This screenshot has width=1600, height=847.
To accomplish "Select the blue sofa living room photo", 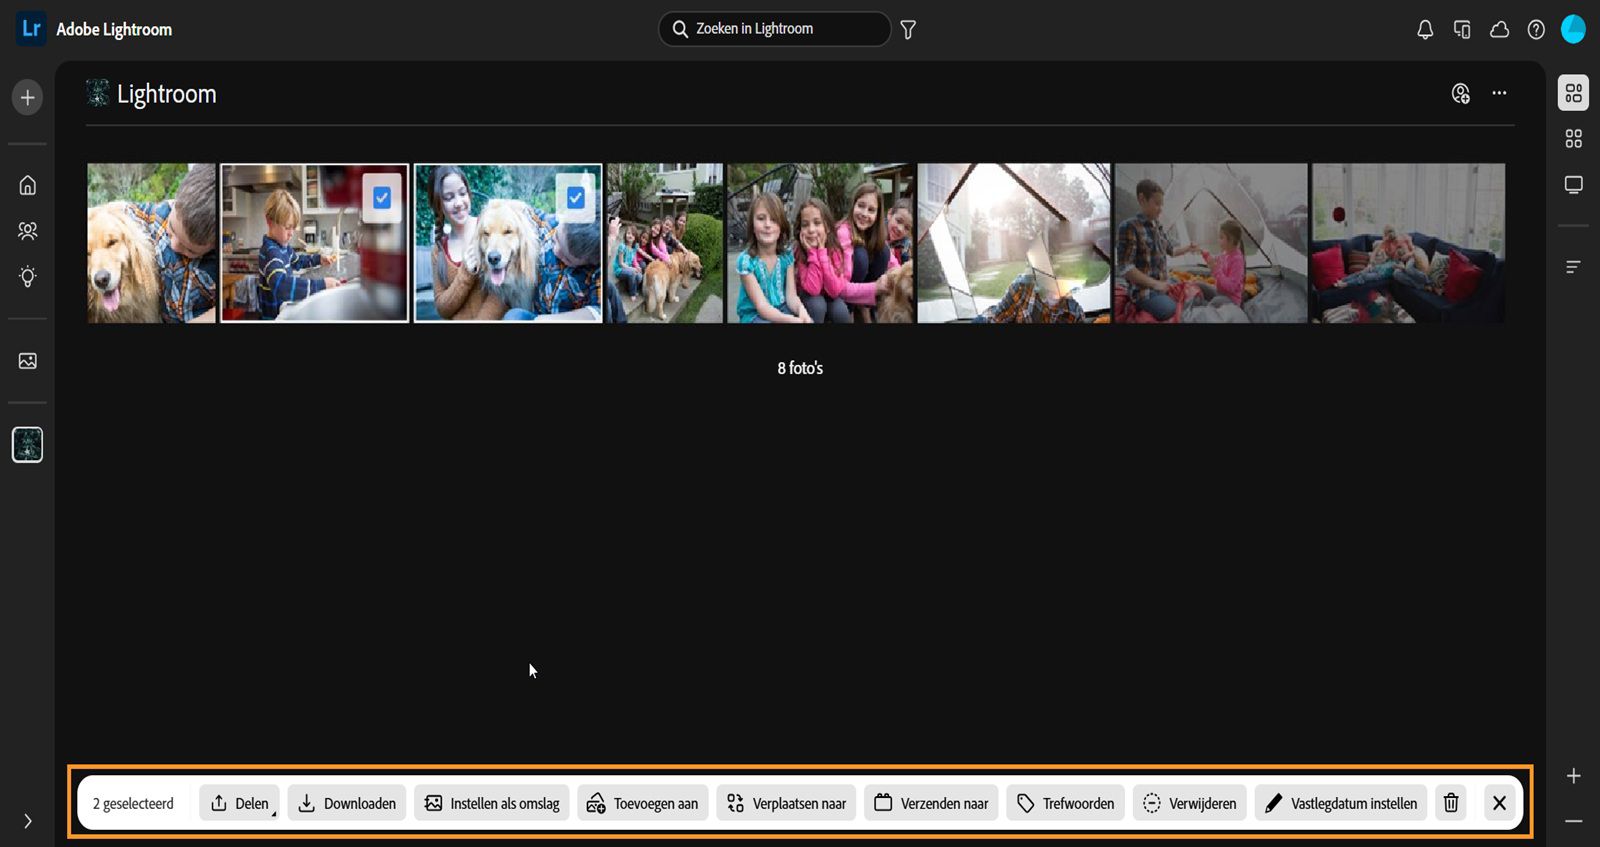I will [1408, 243].
